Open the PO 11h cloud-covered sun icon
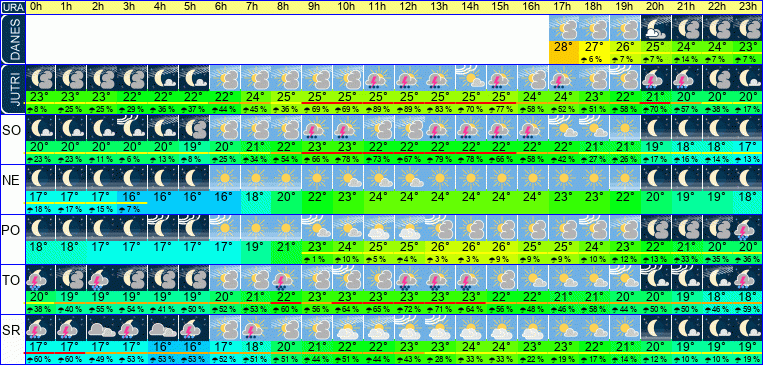Screen dimensions: 763x365 click(378, 228)
